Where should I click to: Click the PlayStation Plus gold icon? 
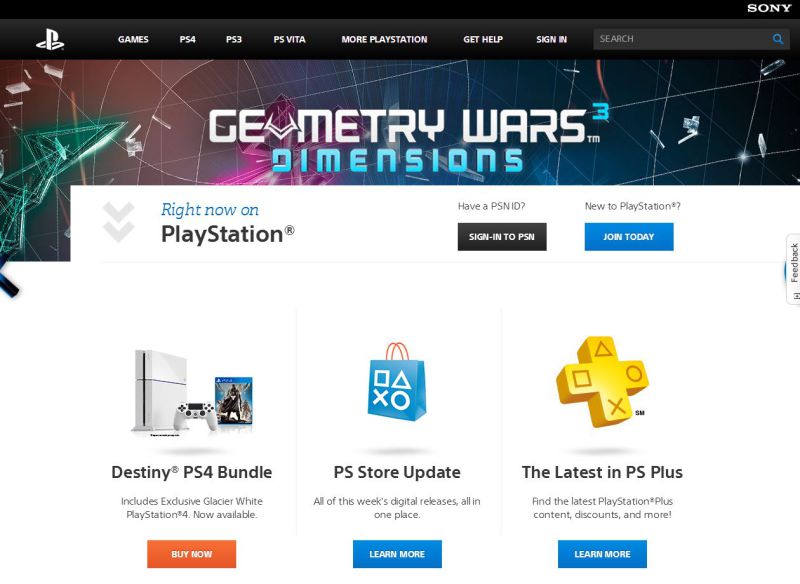pos(602,382)
